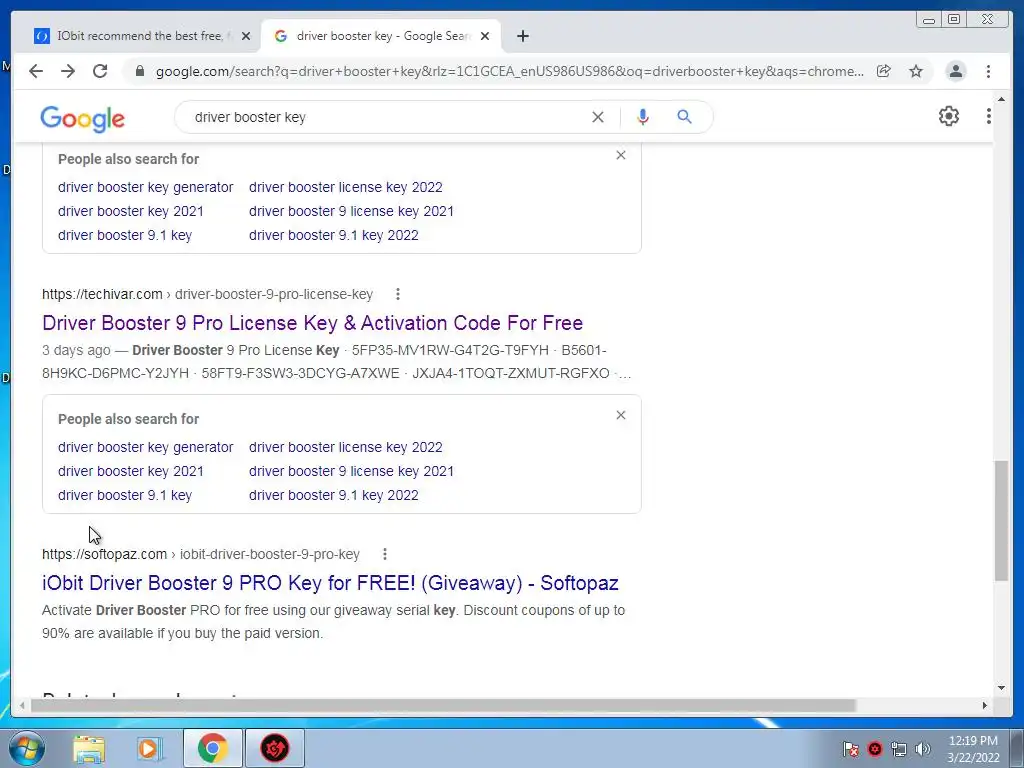
Task: Click the techivar.com result URL text
Action: (x=208, y=295)
